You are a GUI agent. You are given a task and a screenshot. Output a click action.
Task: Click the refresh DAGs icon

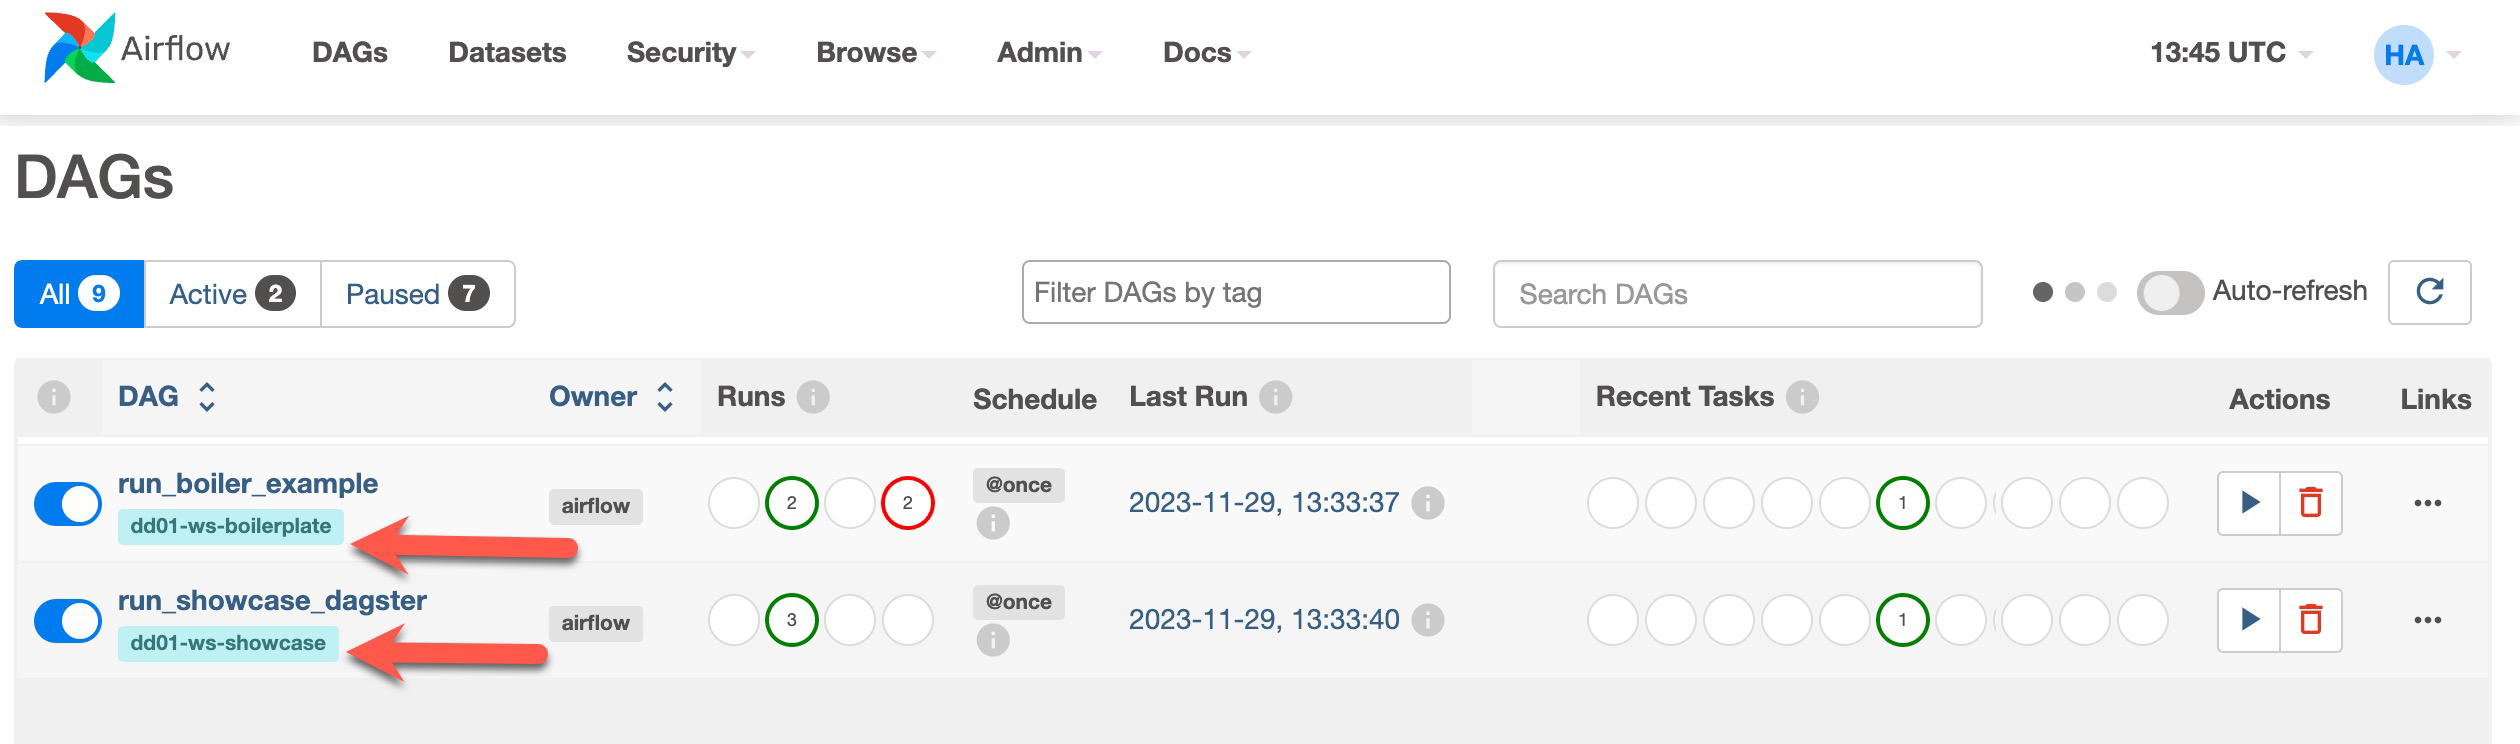(x=2430, y=292)
